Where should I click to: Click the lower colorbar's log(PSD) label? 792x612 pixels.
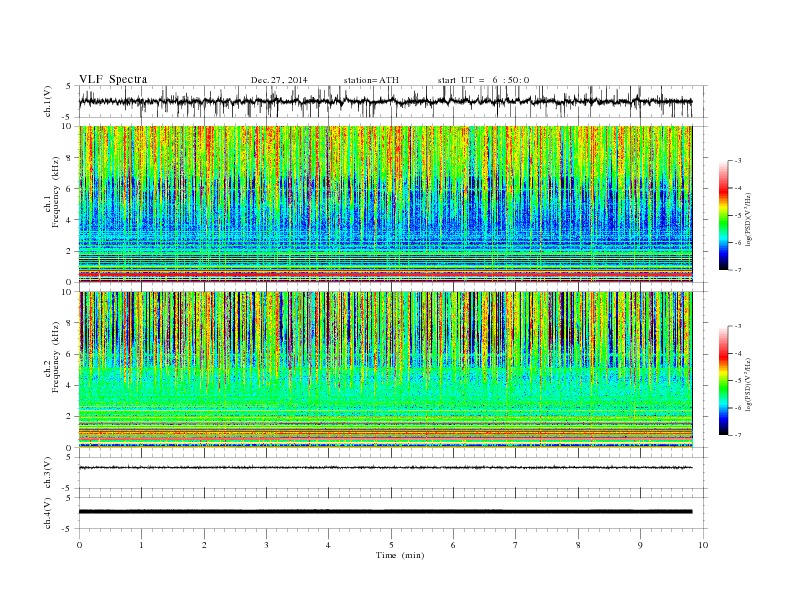click(748, 384)
